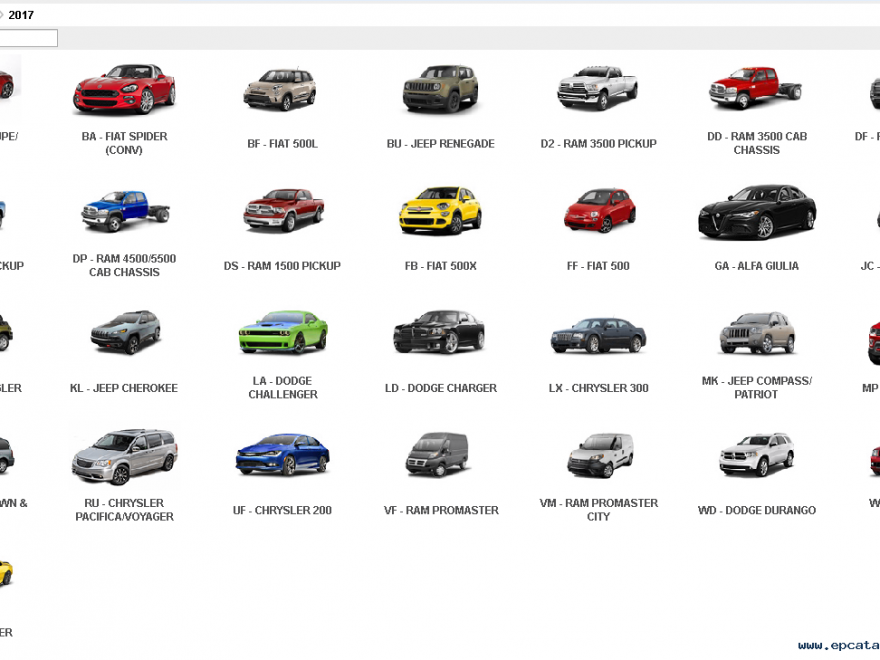Choose 'UF - CHRYSLER 200' label
This screenshot has height=660, width=880.
coord(282,510)
